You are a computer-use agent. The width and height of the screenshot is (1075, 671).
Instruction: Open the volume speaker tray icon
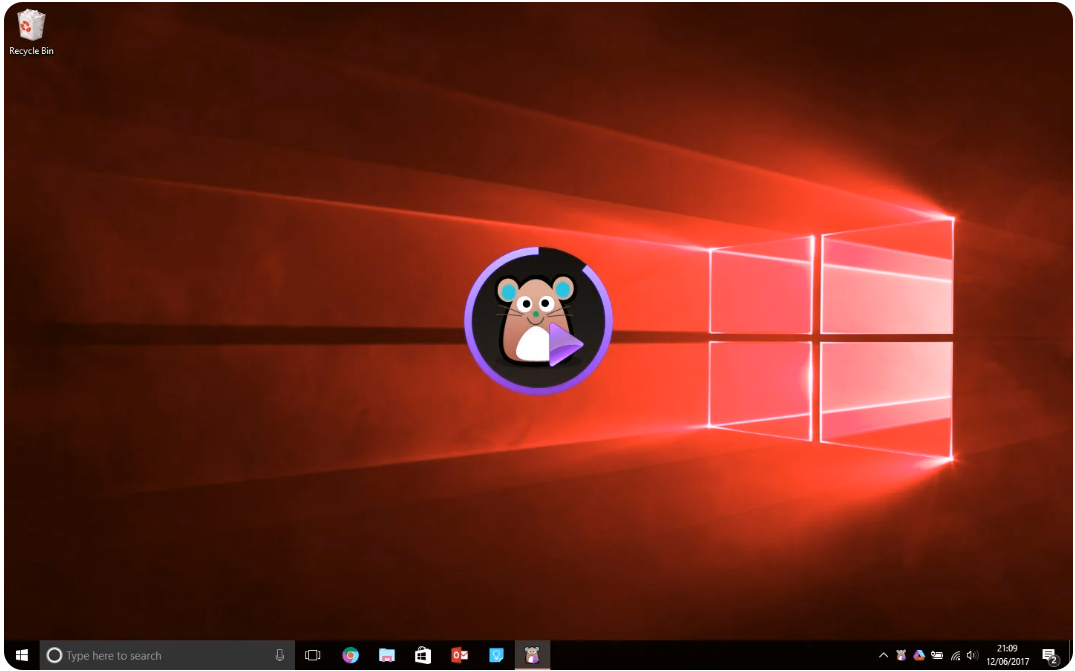[x=972, y=655]
